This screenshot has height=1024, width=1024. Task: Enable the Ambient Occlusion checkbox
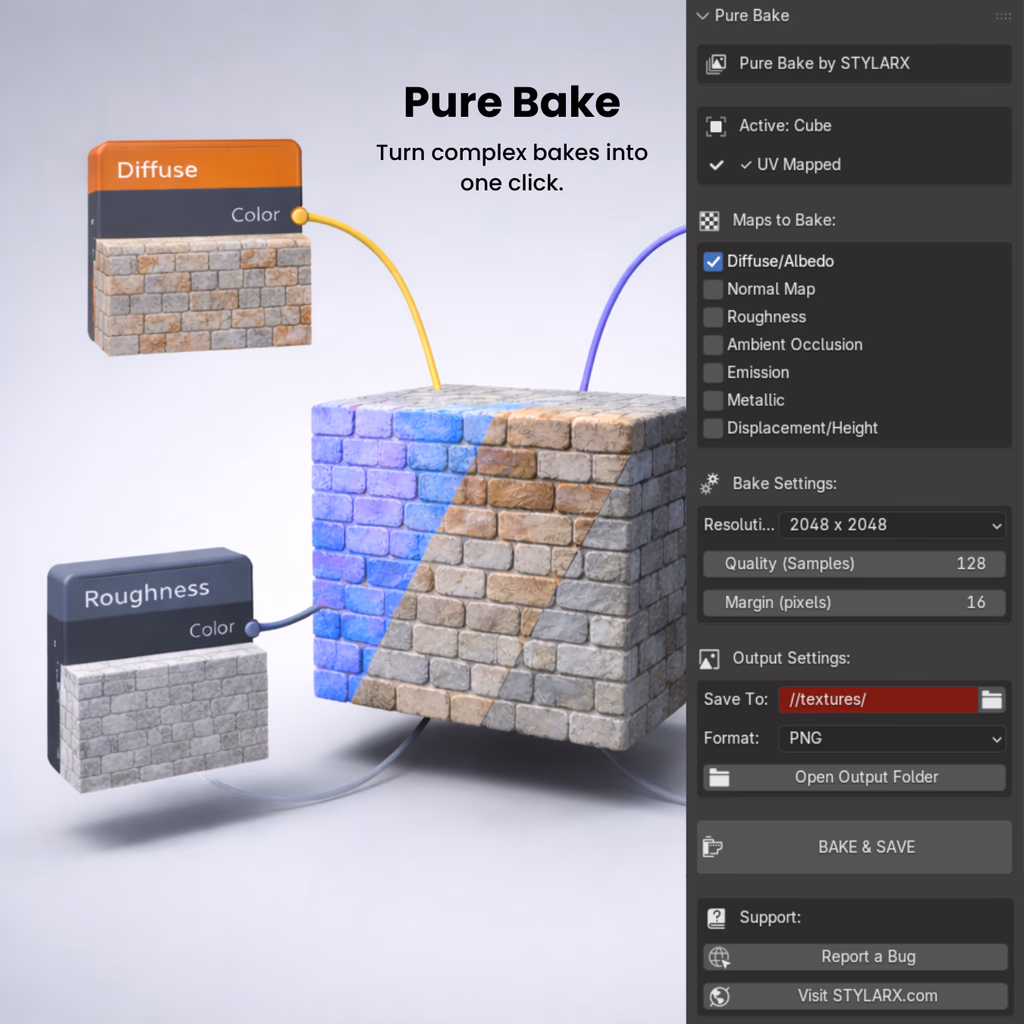pyautogui.click(x=712, y=345)
